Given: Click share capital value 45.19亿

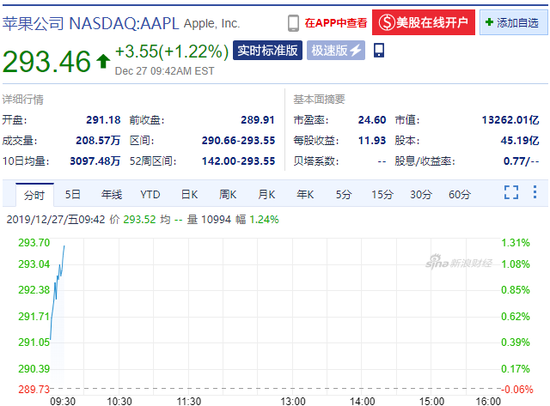Looking at the screenshot, I should click(x=520, y=140).
